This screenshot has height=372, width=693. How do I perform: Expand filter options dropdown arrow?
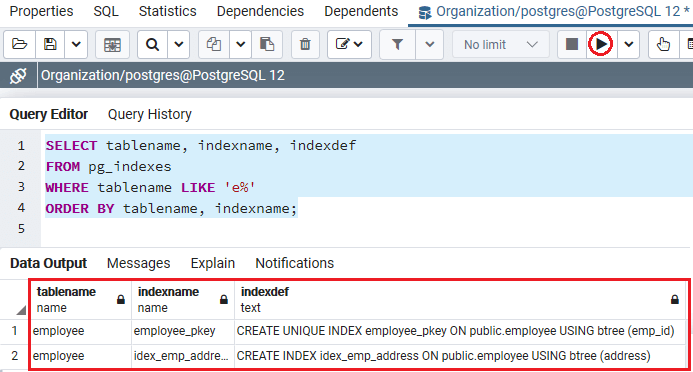pyautogui.click(x=430, y=44)
